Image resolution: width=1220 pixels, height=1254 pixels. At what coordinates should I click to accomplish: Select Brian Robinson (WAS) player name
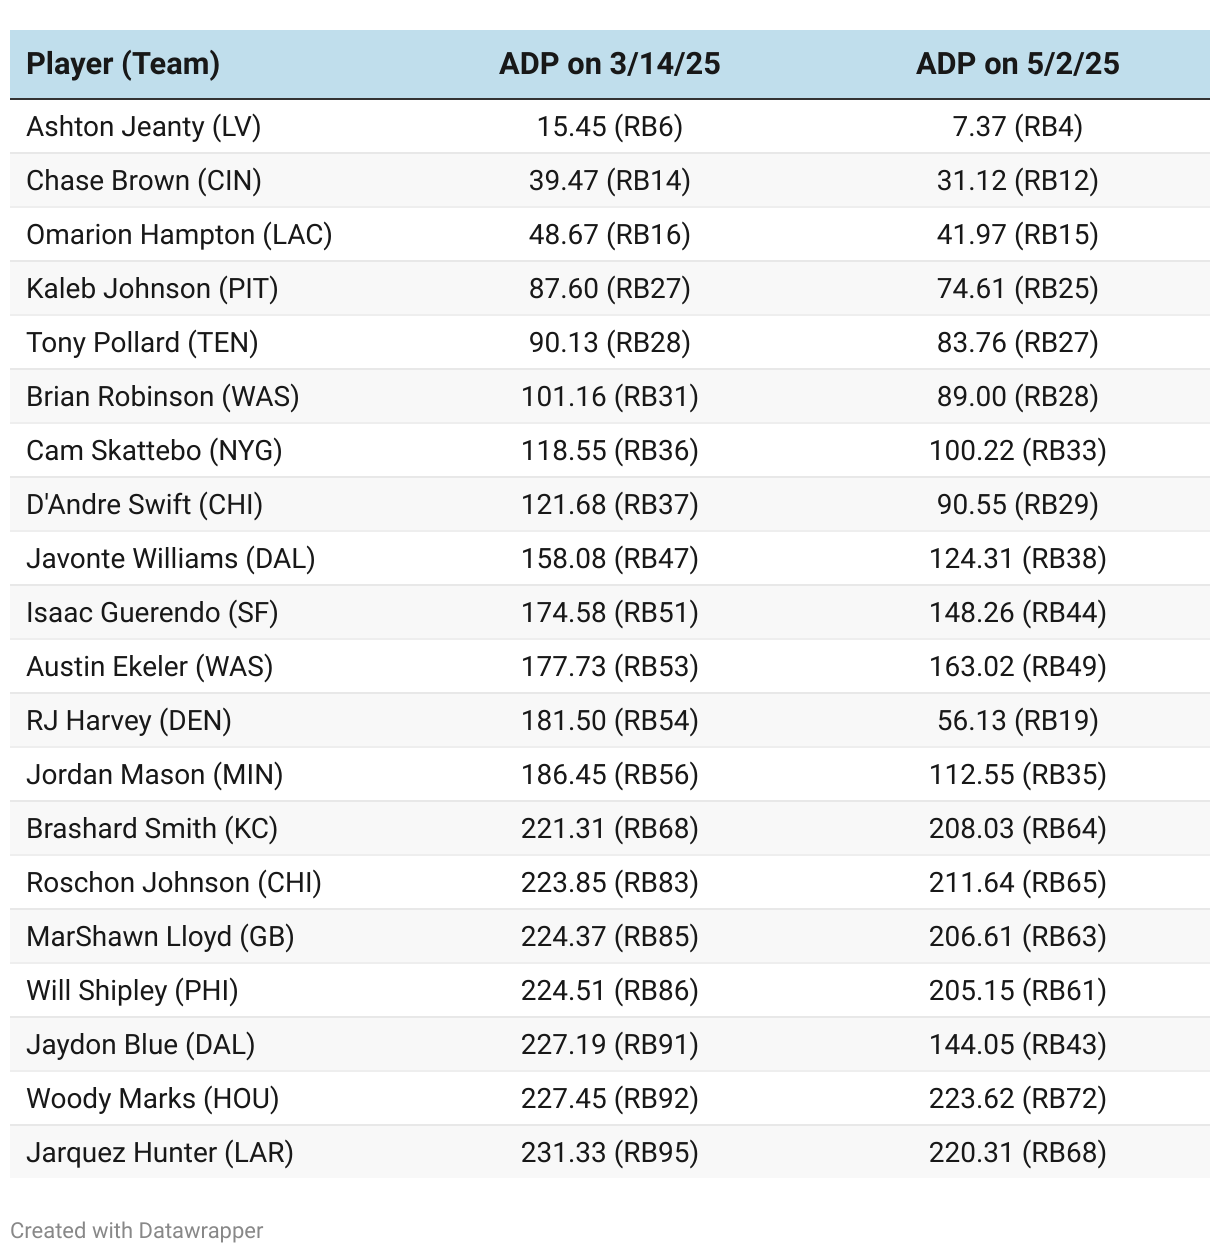[162, 397]
